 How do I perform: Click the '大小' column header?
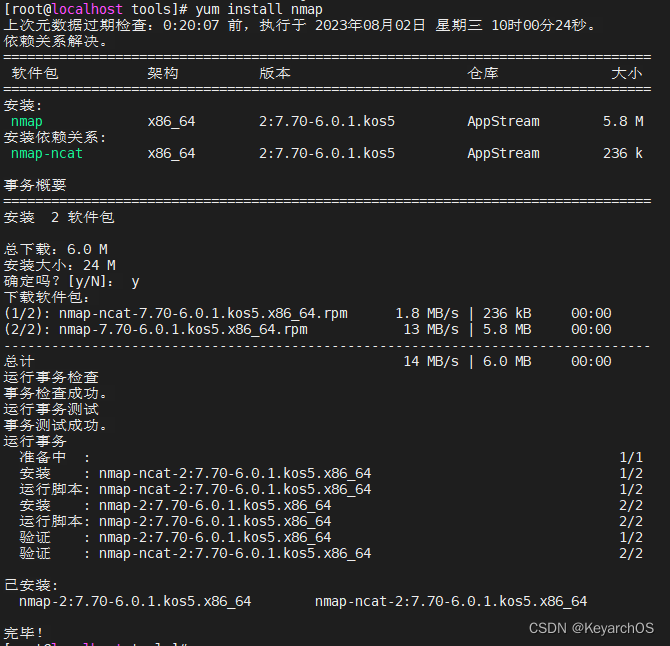[x=627, y=73]
